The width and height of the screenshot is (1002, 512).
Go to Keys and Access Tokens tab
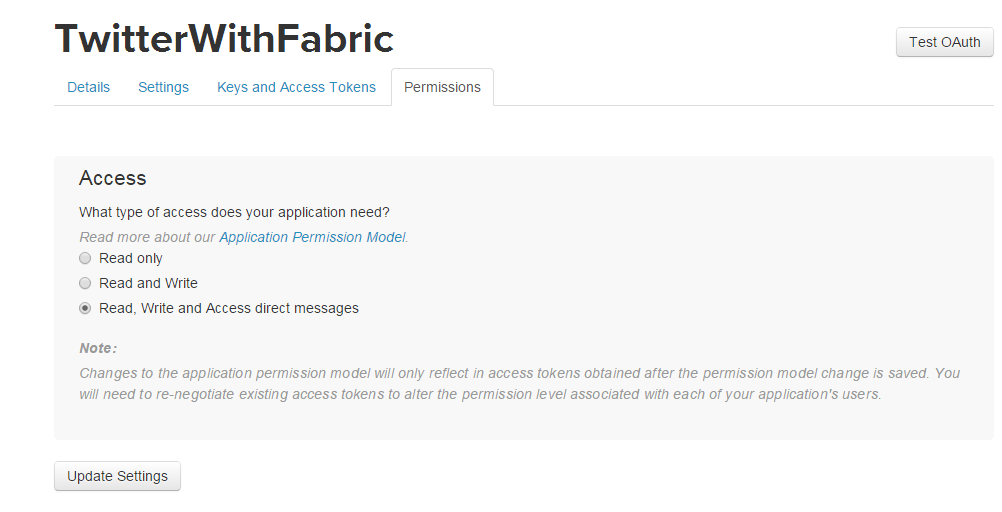click(x=296, y=87)
